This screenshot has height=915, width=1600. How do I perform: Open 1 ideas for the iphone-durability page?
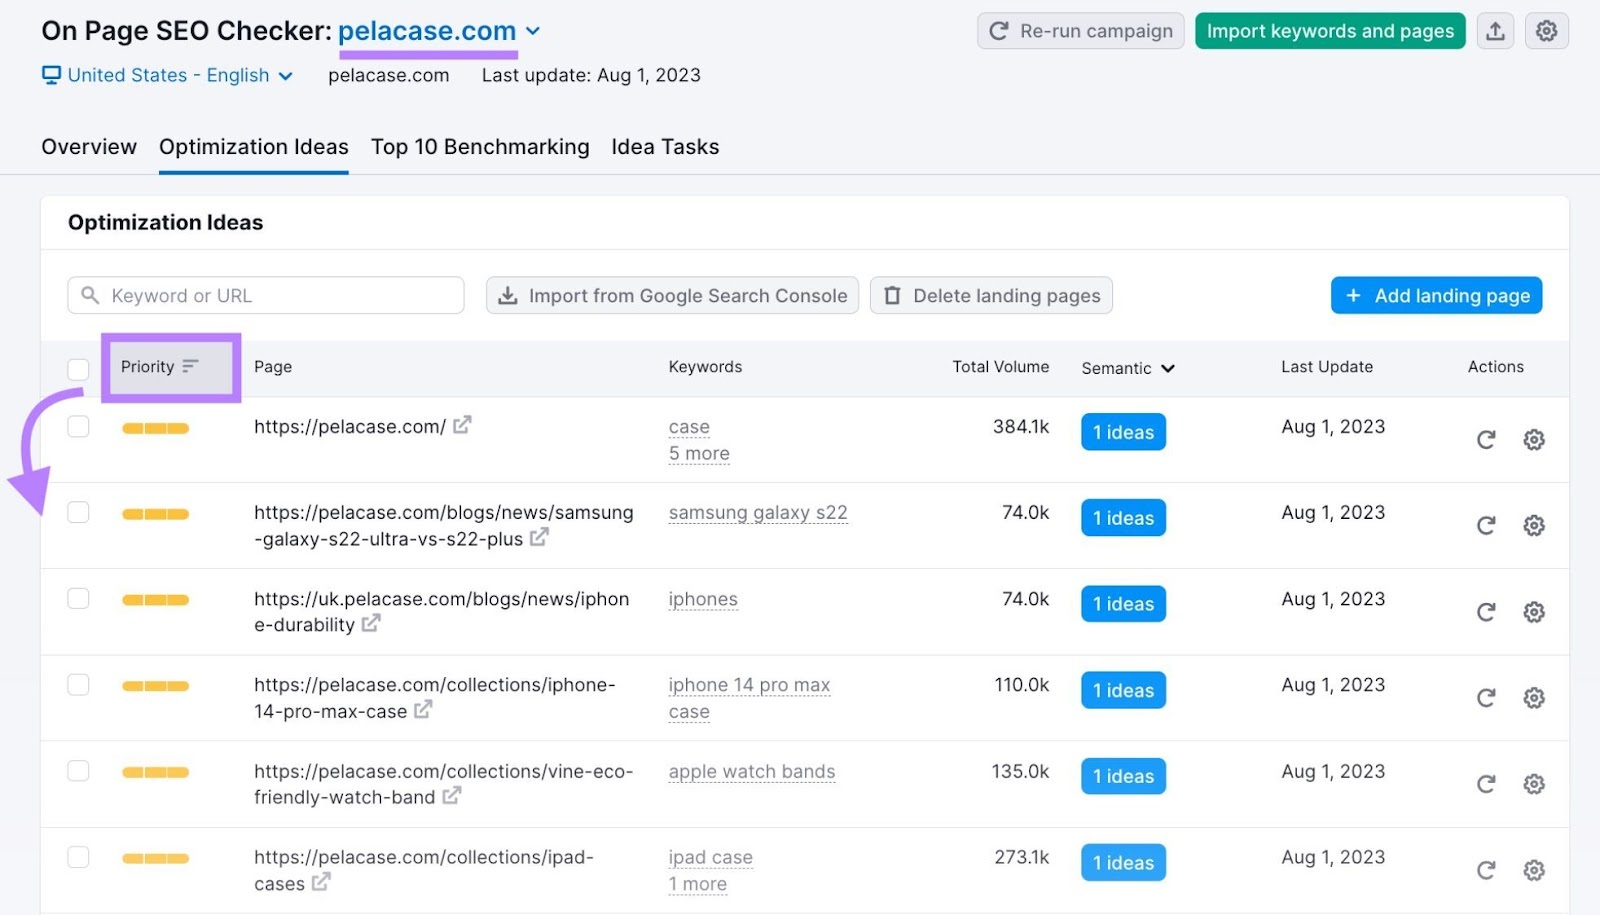click(1122, 603)
